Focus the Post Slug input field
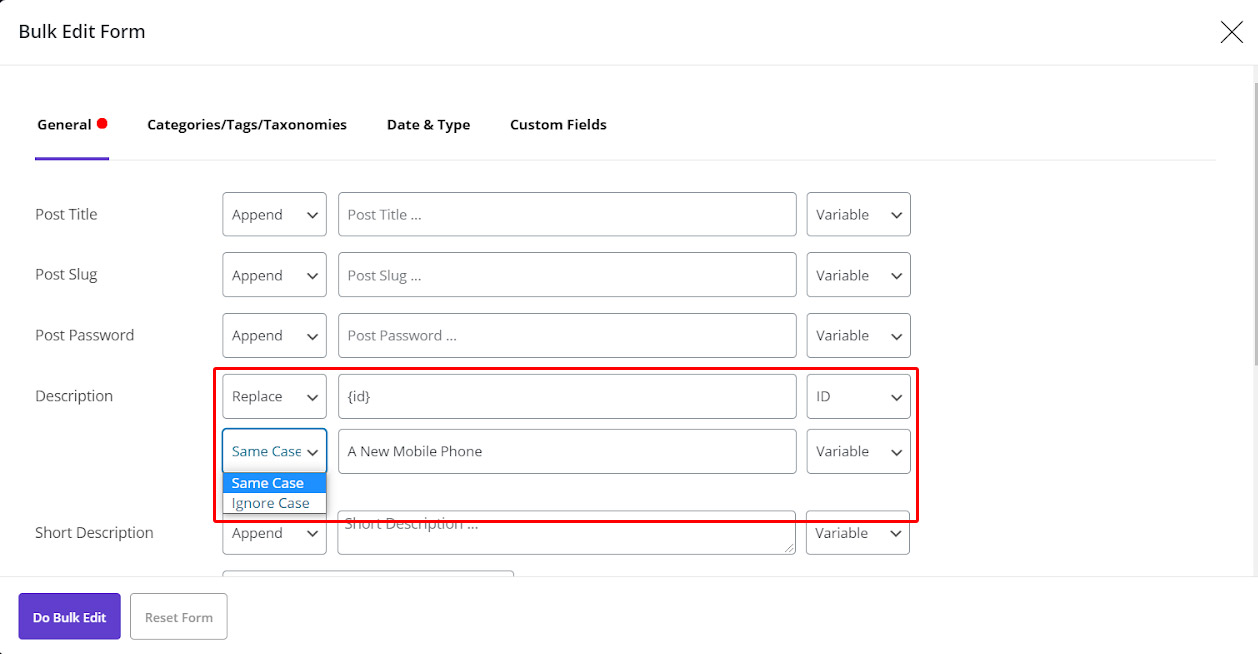The height and width of the screenshot is (654, 1258). tap(567, 275)
